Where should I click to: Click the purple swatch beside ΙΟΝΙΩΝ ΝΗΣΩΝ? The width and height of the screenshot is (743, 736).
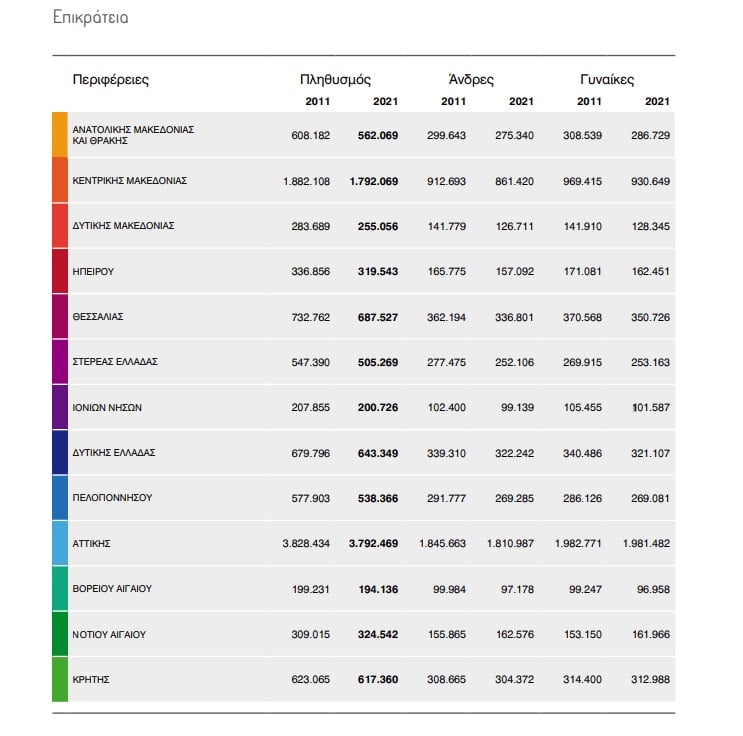60,407
